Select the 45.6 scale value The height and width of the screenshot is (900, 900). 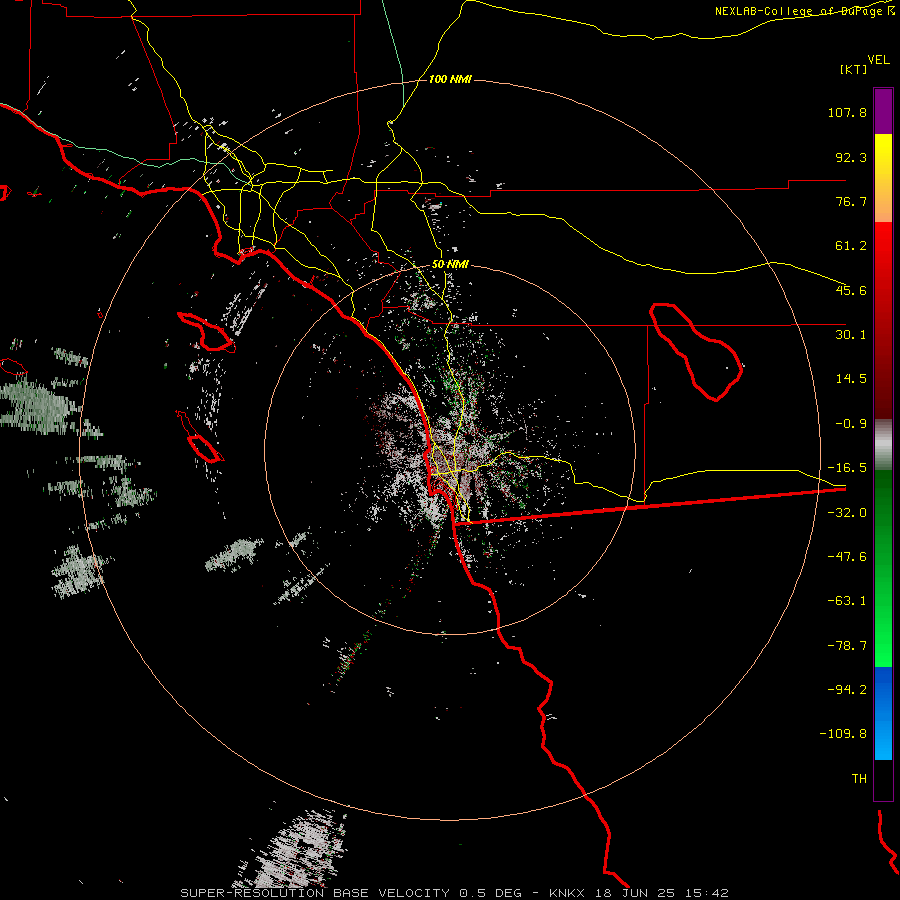point(851,290)
